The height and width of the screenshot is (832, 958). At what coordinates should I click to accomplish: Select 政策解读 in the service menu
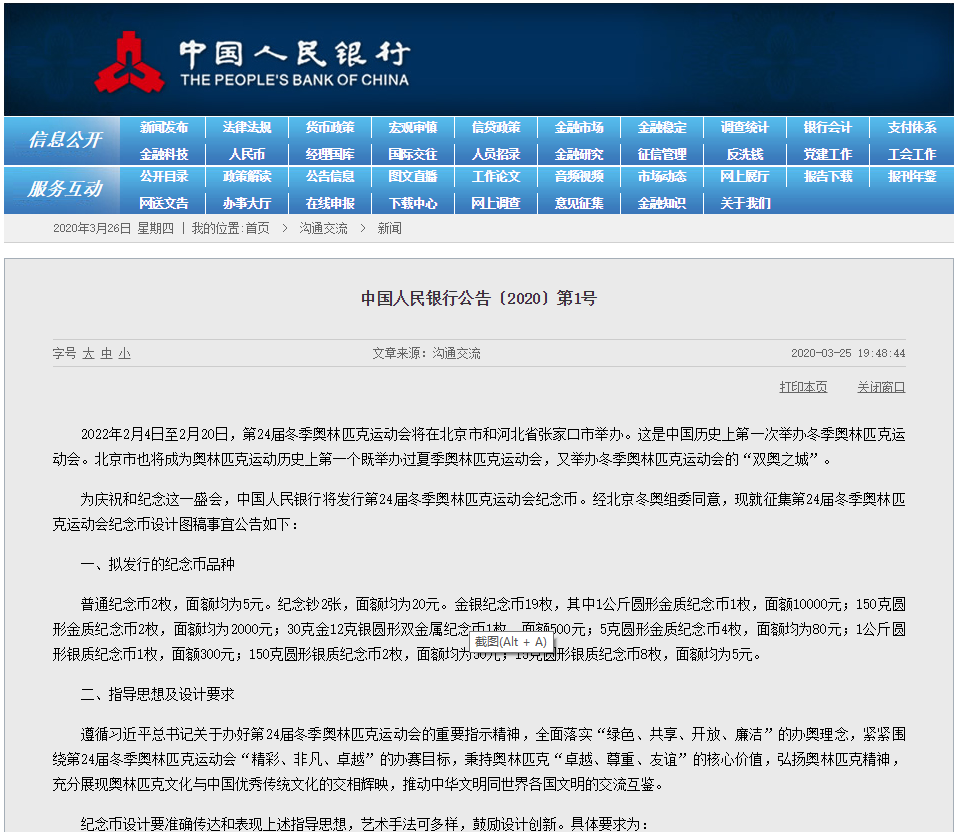pyautogui.click(x=247, y=177)
